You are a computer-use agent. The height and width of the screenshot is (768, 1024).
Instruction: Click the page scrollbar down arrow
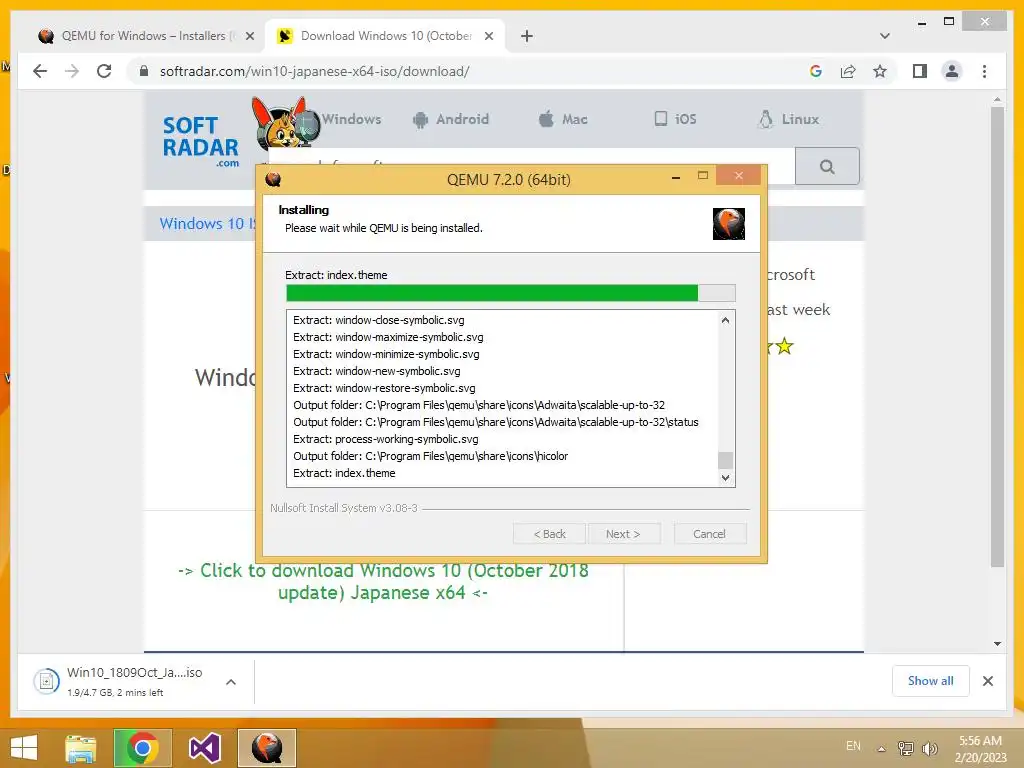pos(997,643)
